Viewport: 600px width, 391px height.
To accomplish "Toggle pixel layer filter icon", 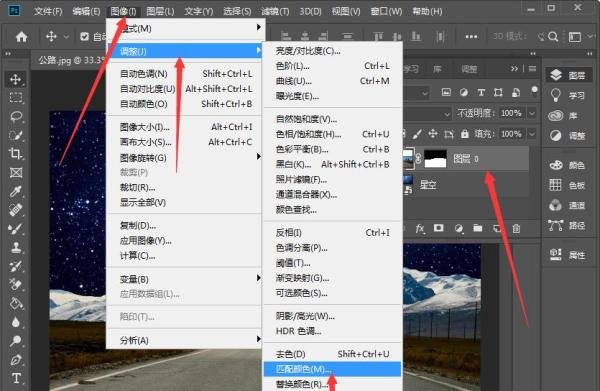I will pyautogui.click(x=446, y=92).
